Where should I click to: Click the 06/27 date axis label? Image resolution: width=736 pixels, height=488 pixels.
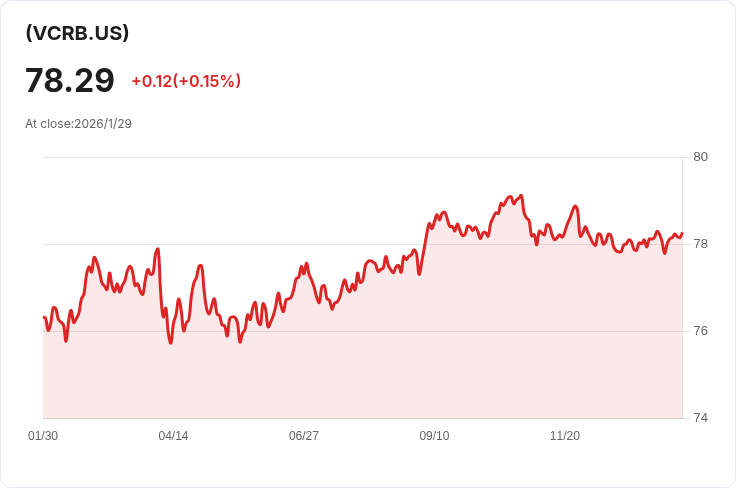point(304,436)
